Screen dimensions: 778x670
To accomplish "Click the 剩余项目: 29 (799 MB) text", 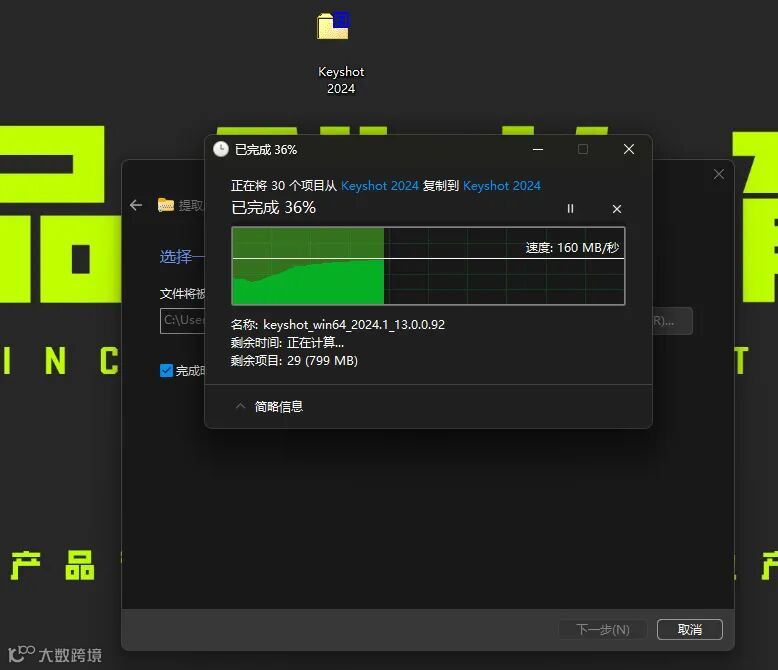I will coord(294,361).
